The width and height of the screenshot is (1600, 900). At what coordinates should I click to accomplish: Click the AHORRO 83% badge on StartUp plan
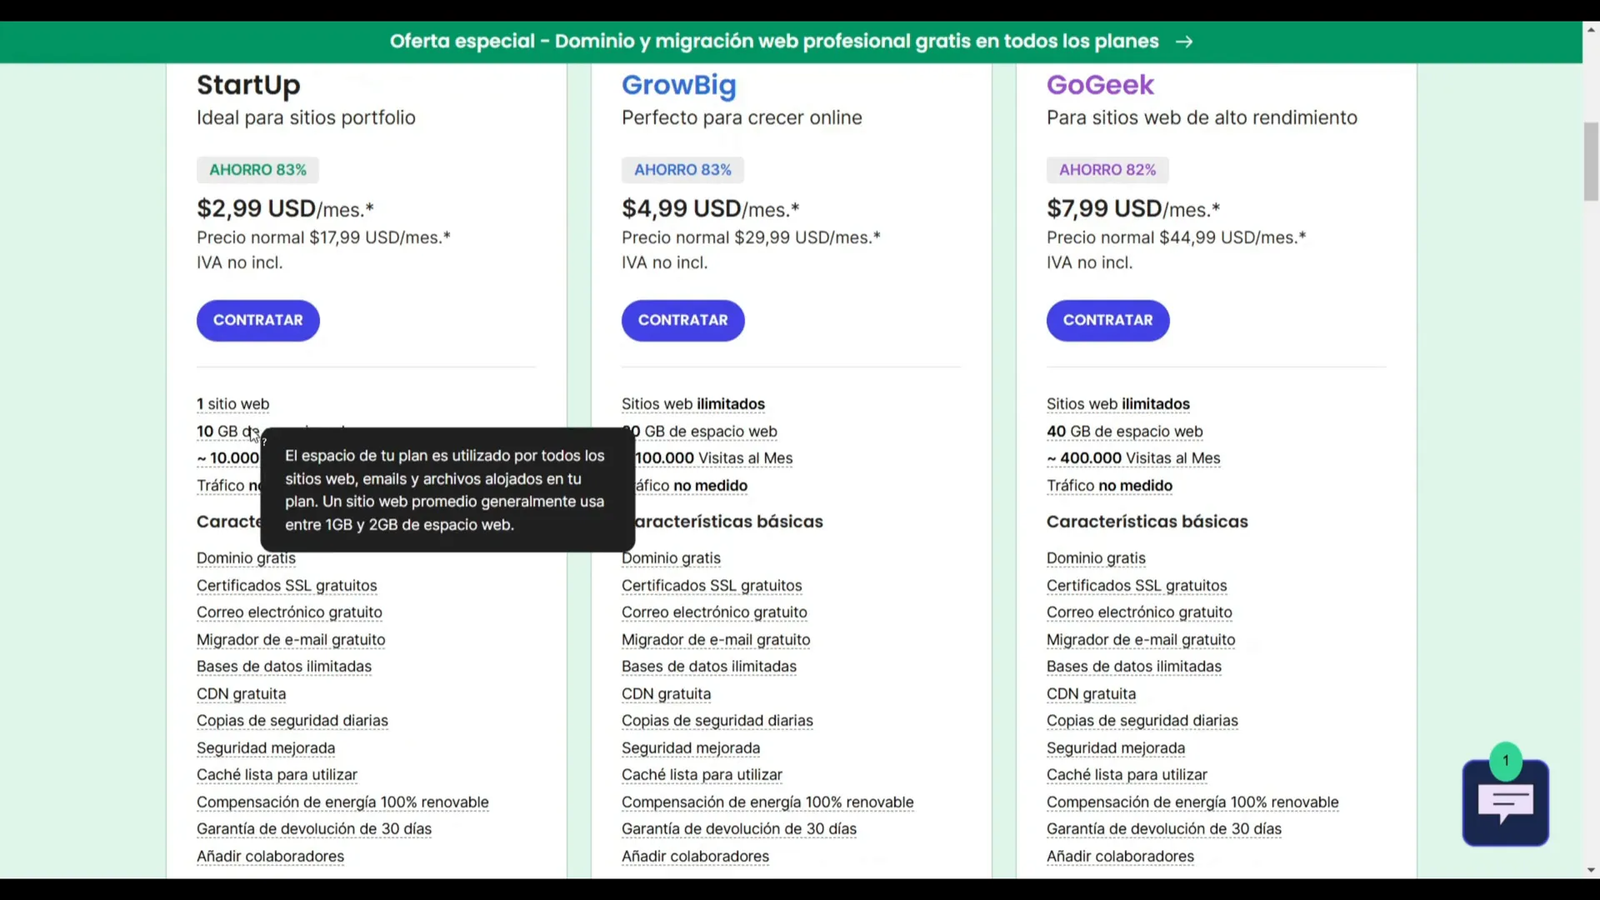(x=257, y=169)
